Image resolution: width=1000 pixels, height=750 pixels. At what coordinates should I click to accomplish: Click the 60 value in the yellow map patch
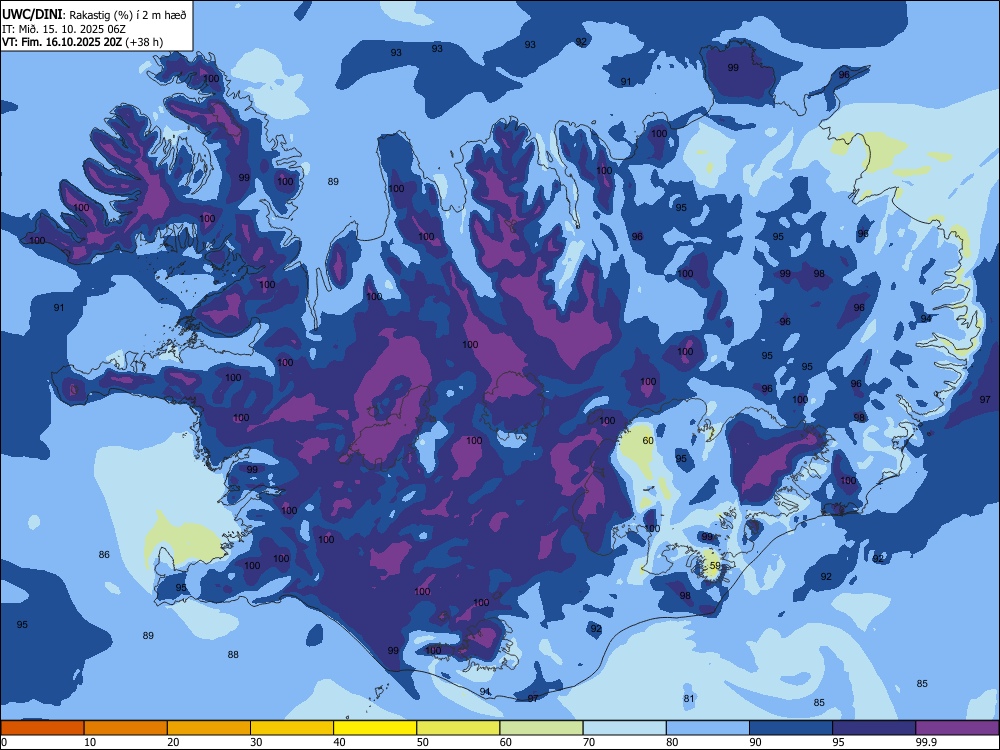click(x=648, y=441)
